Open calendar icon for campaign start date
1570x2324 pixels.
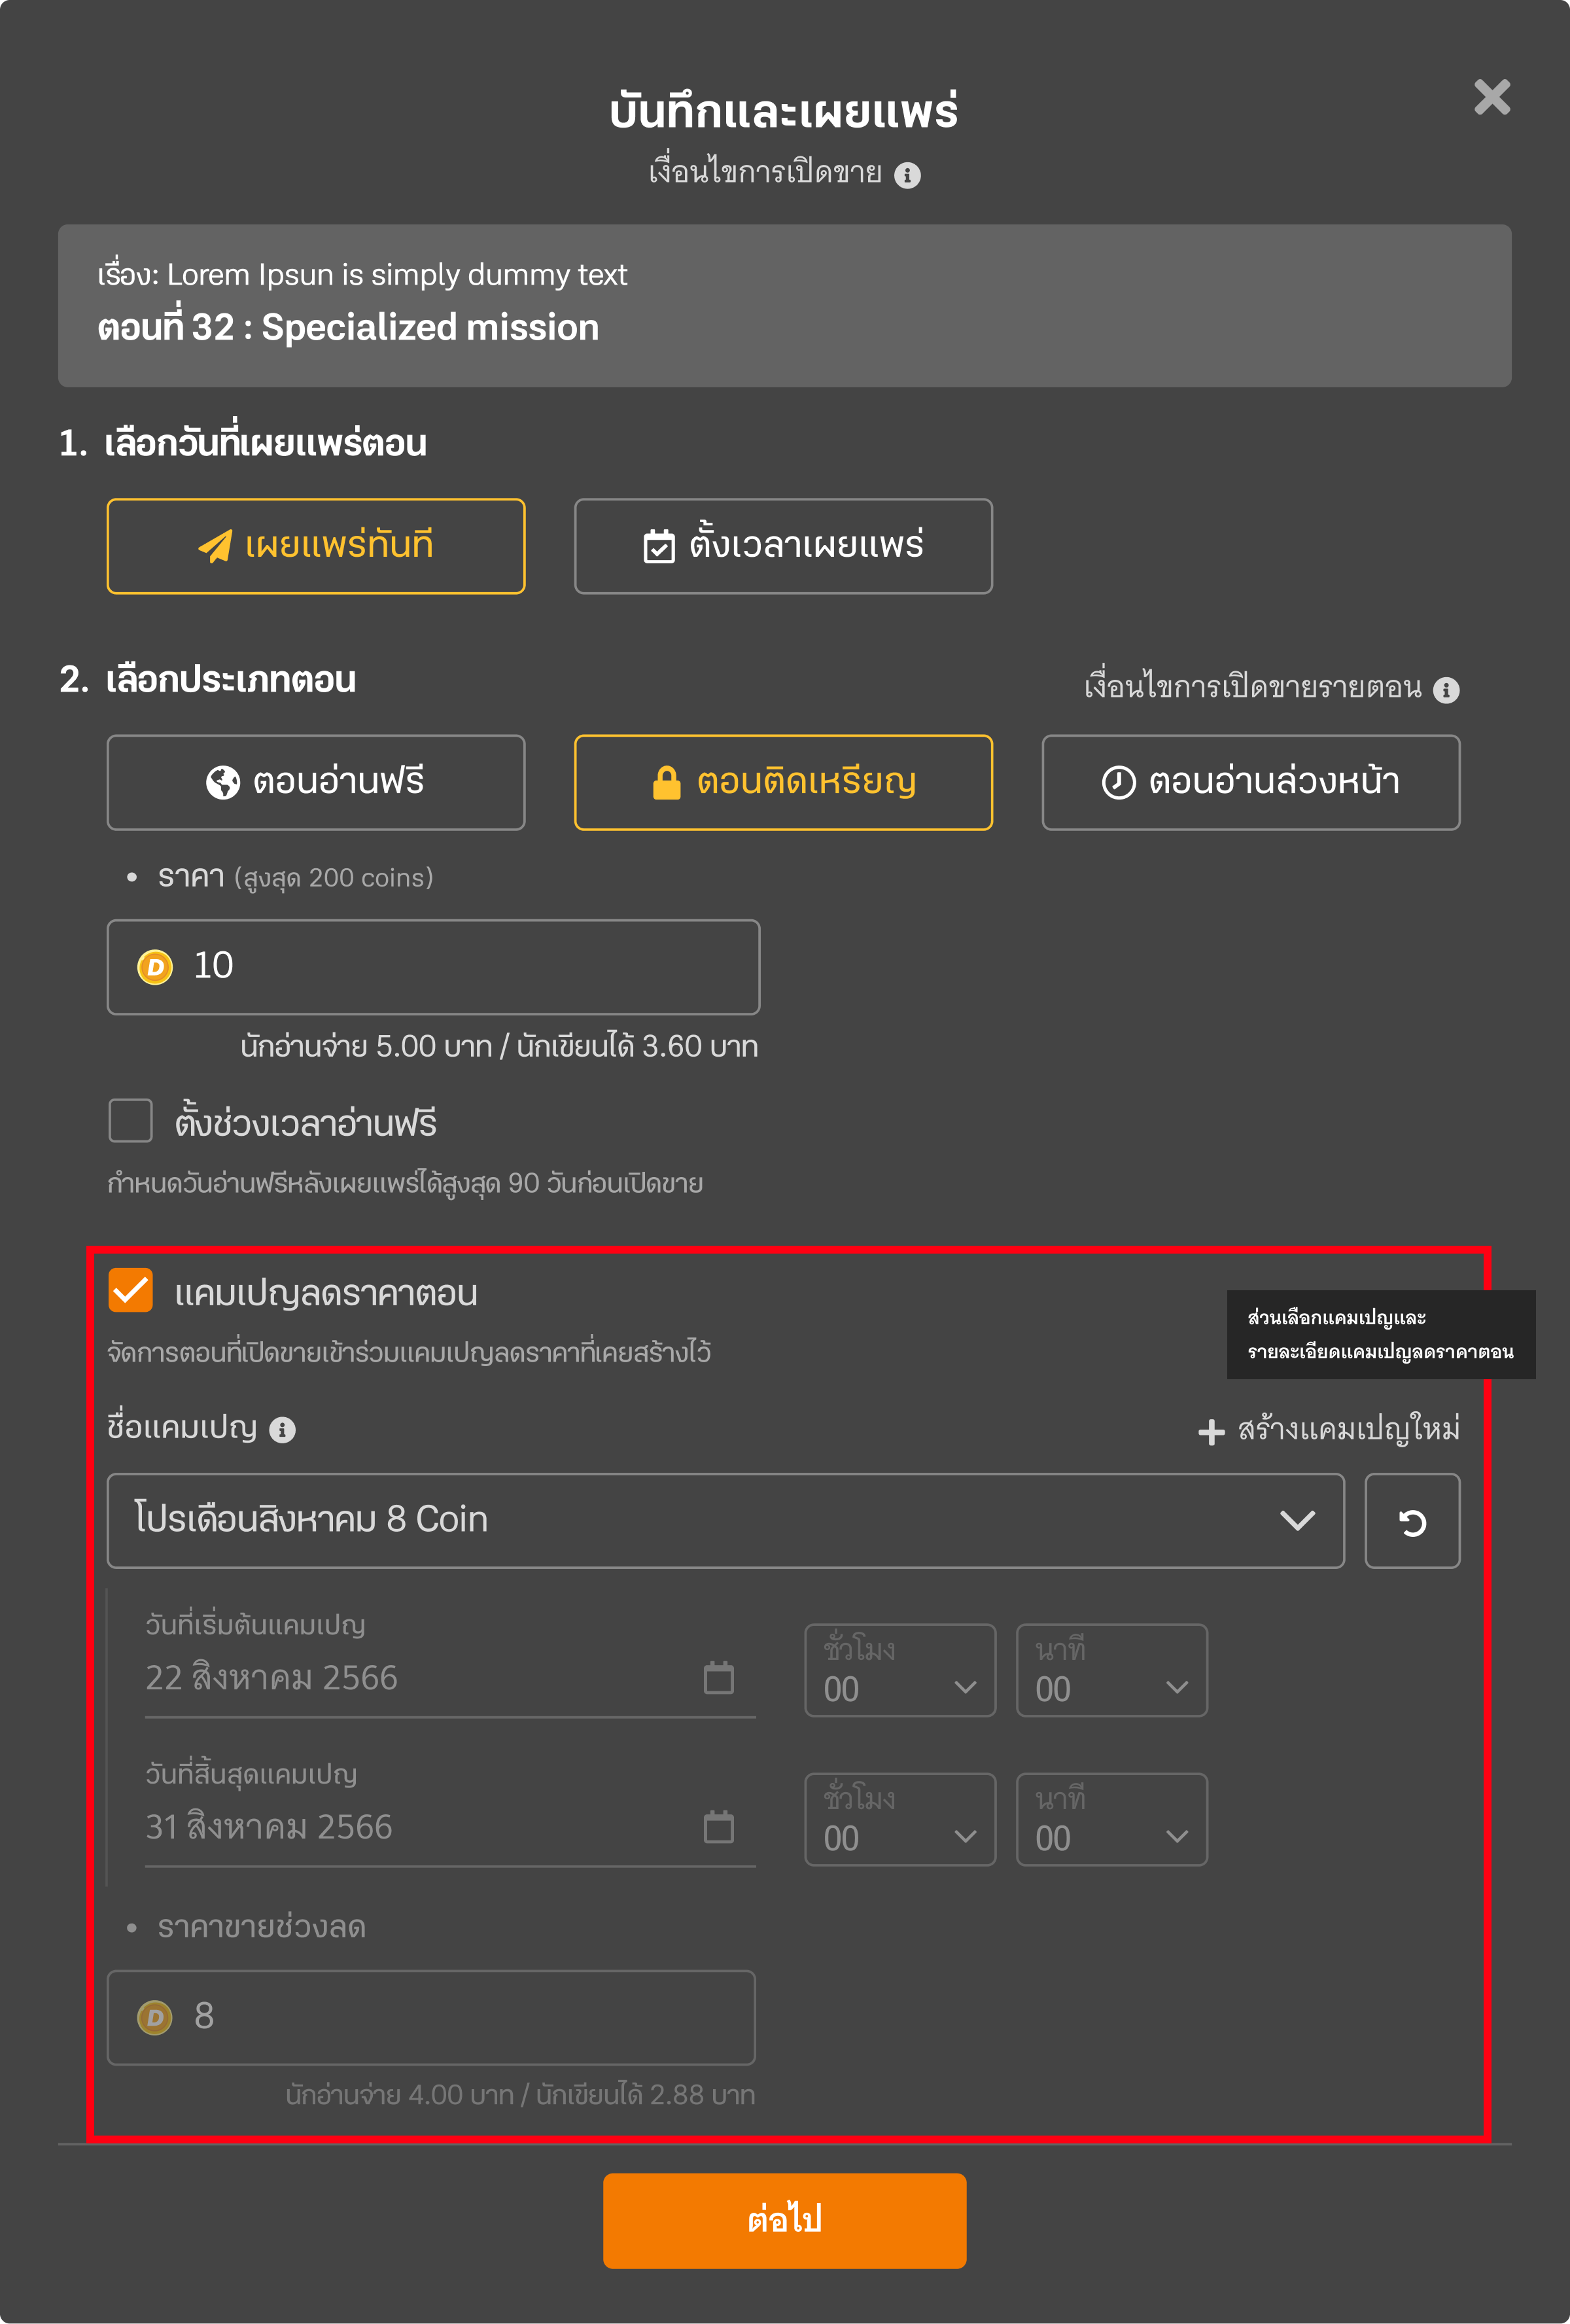click(719, 1678)
